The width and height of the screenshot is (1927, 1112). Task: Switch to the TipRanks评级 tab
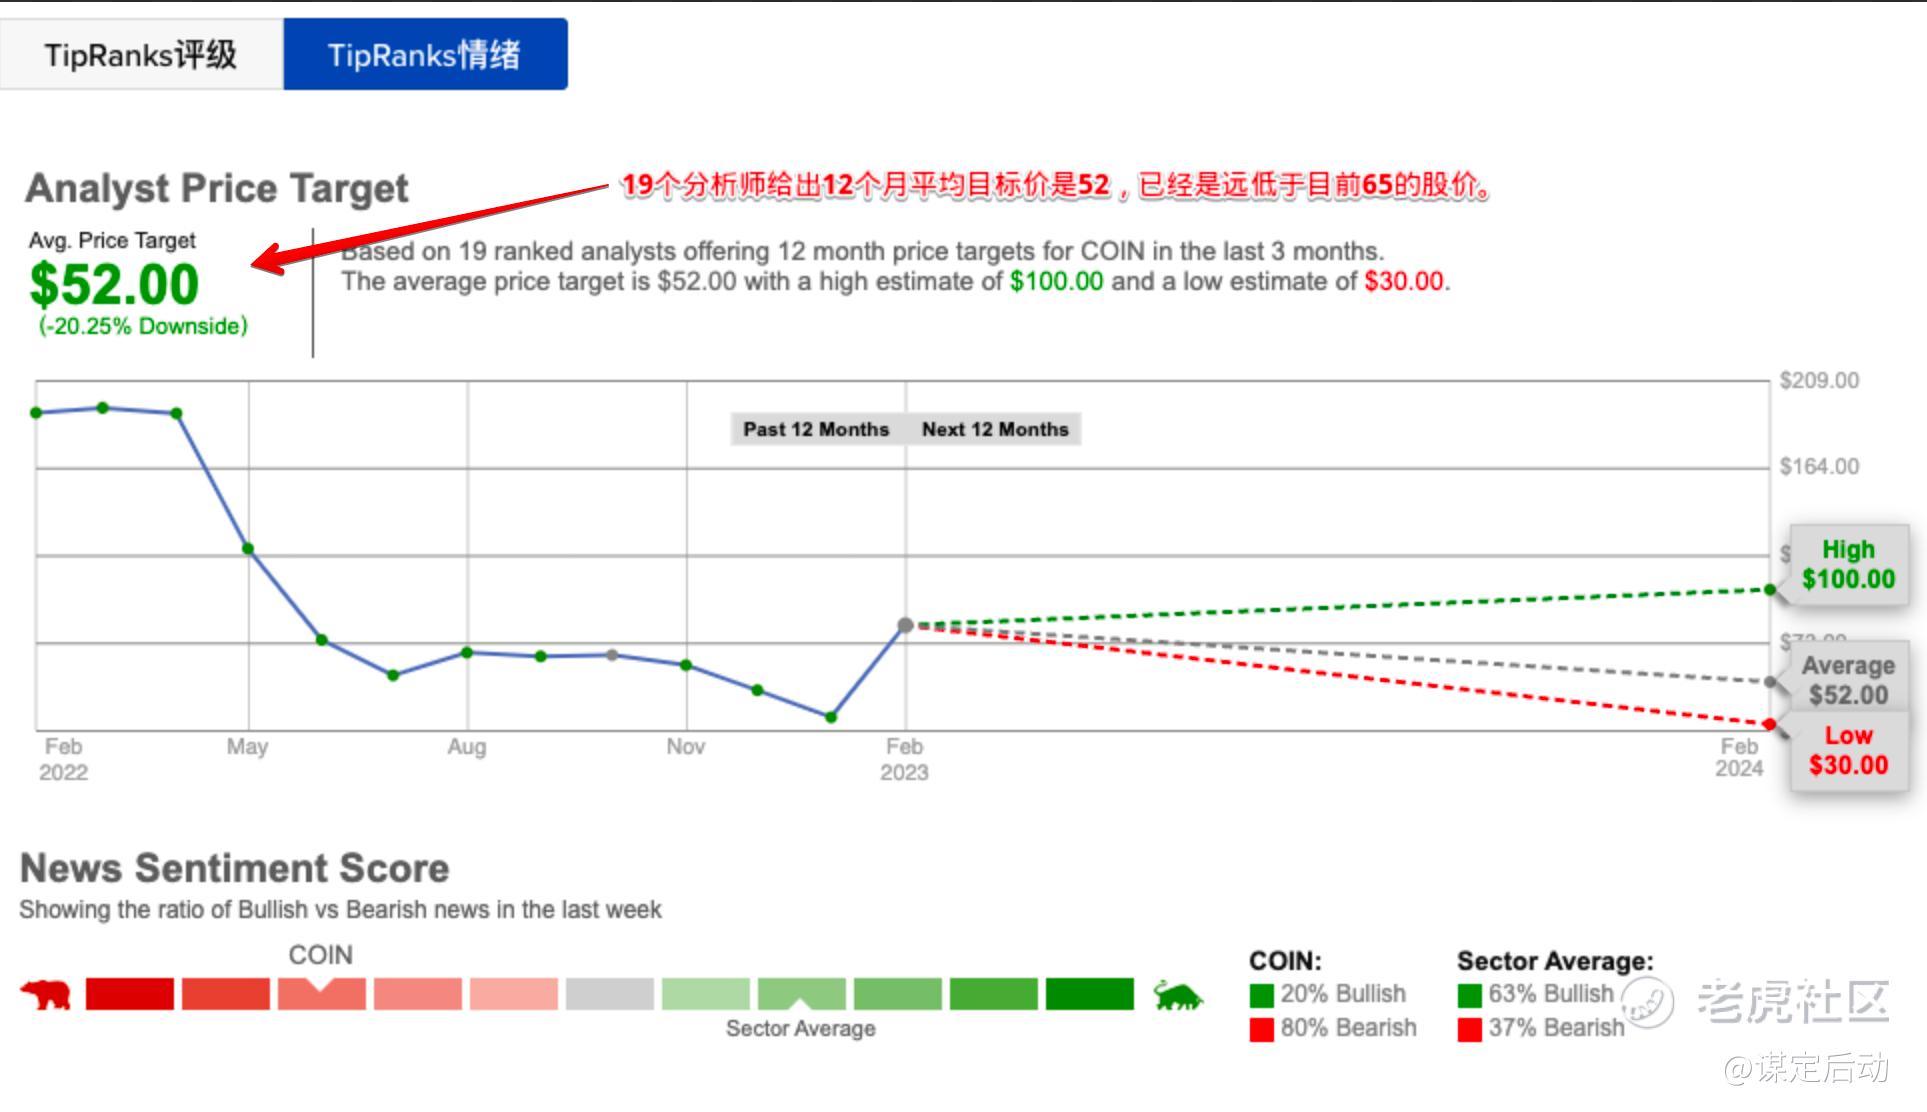pyautogui.click(x=141, y=54)
